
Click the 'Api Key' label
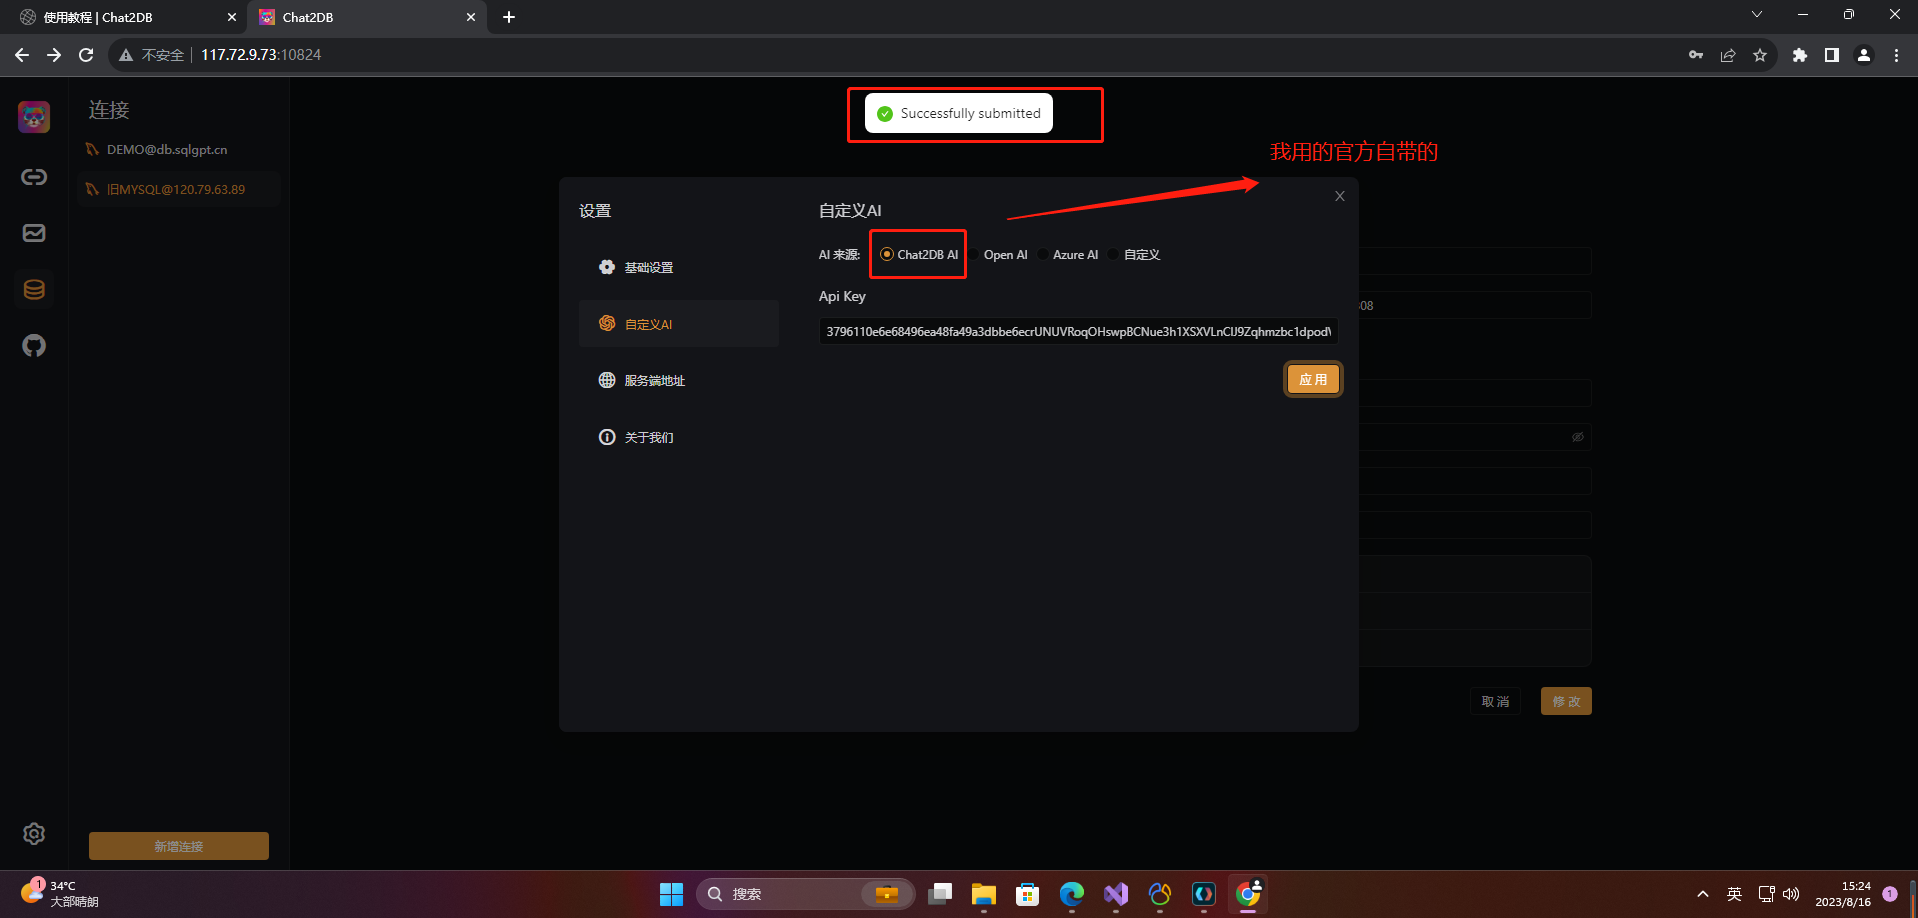pyautogui.click(x=842, y=297)
